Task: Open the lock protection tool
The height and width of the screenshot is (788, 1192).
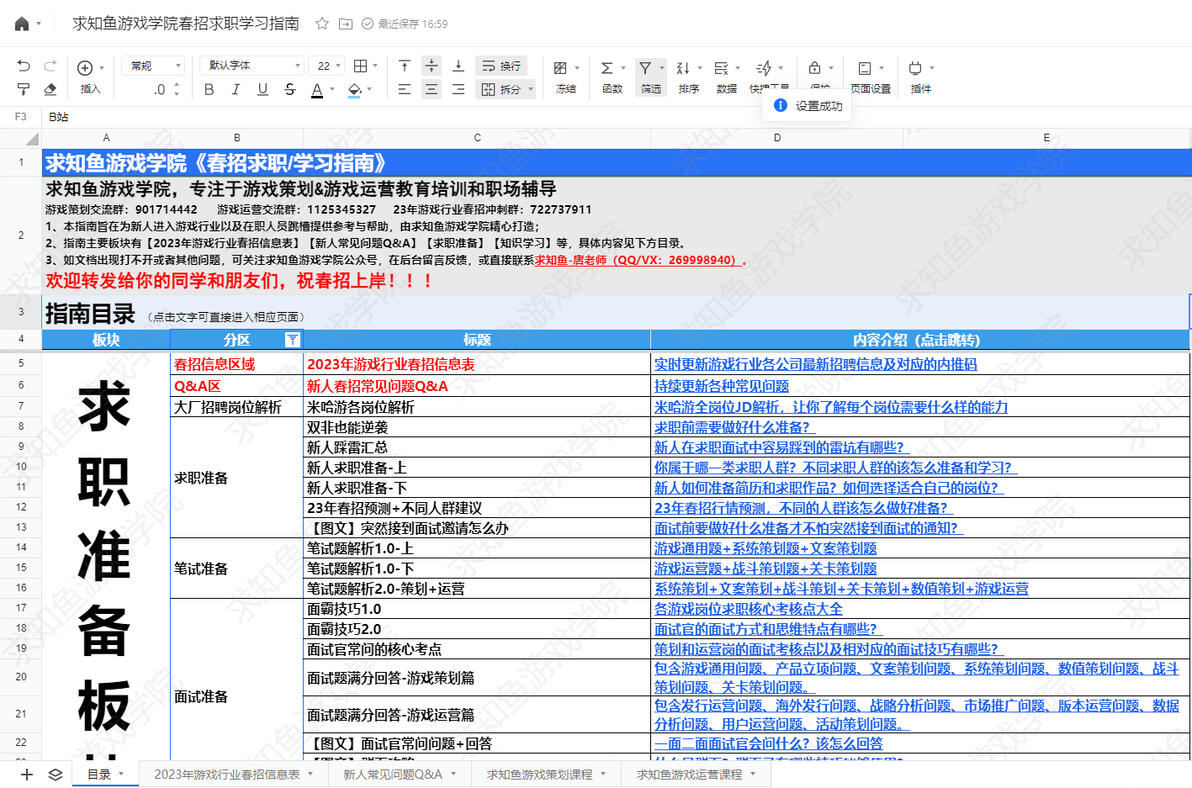Action: (x=814, y=68)
